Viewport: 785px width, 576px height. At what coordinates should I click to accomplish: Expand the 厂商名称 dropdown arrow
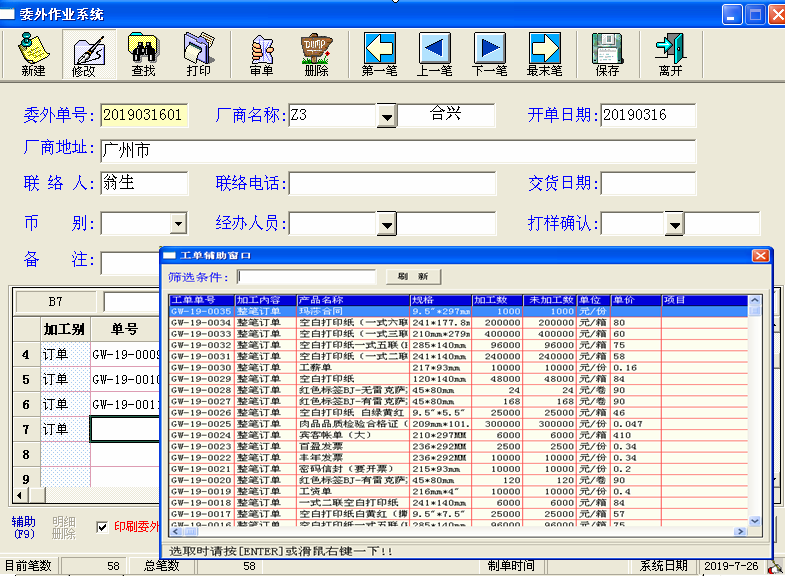[x=386, y=116]
